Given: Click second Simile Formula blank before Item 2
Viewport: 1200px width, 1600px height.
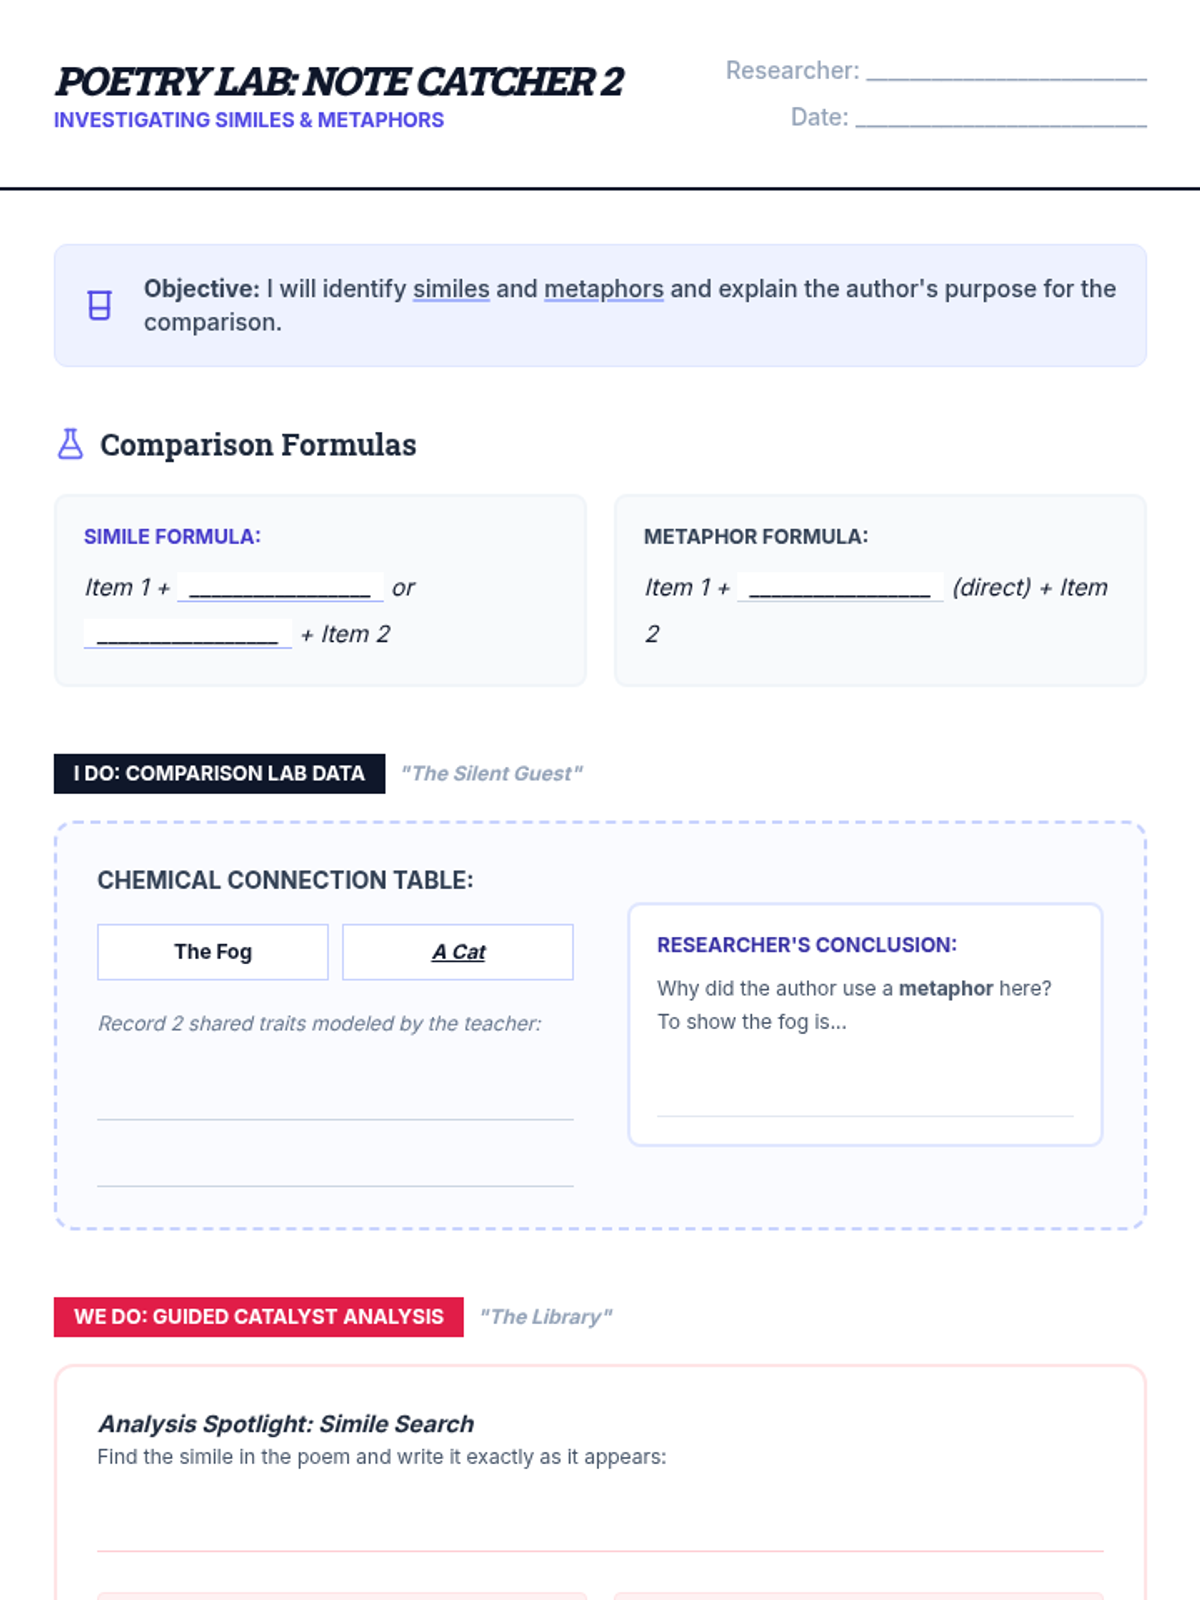Looking at the screenshot, I should [188, 634].
